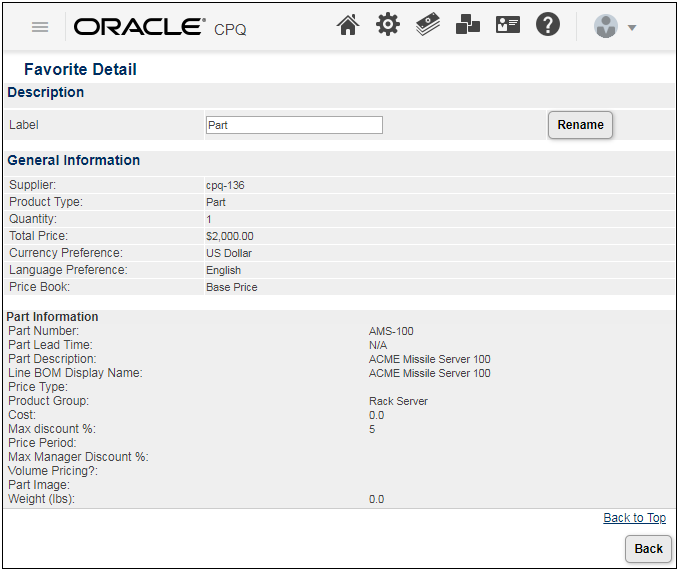The width and height of the screenshot is (679, 571).
Task: Select the supplier value cpq-136
Action: point(225,185)
